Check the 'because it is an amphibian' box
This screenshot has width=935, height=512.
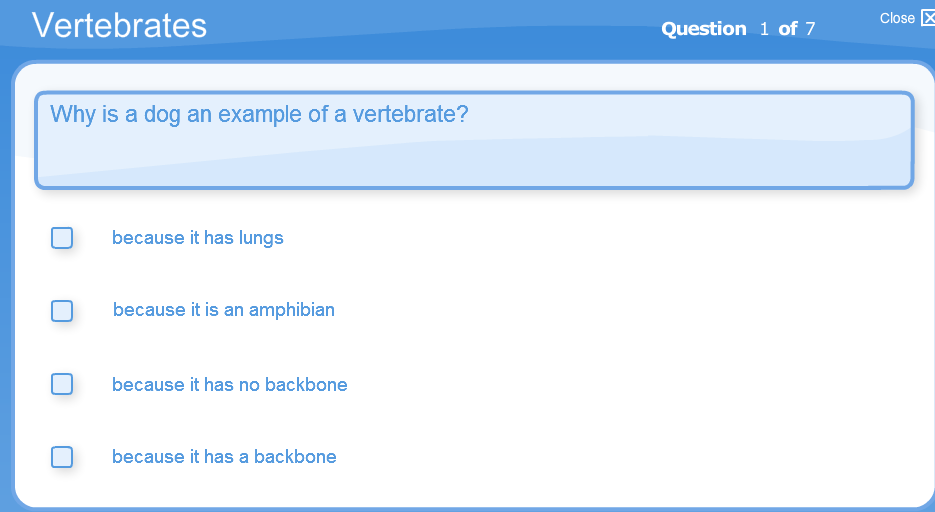click(62, 311)
